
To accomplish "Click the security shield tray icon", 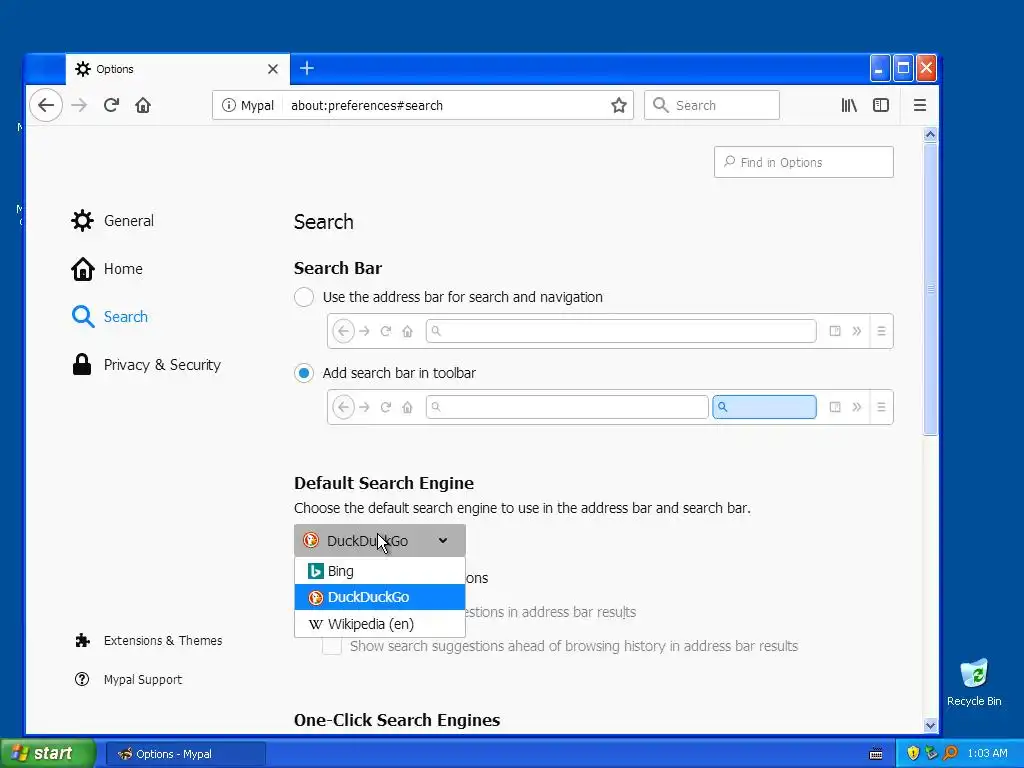I will pos(913,754).
